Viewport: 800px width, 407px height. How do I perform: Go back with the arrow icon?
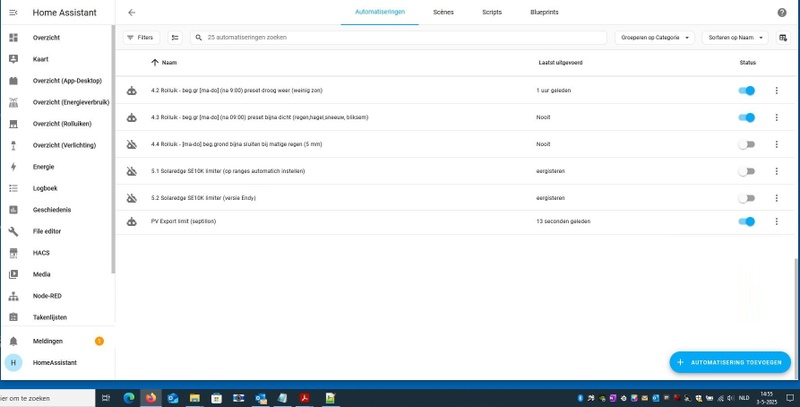click(x=132, y=13)
